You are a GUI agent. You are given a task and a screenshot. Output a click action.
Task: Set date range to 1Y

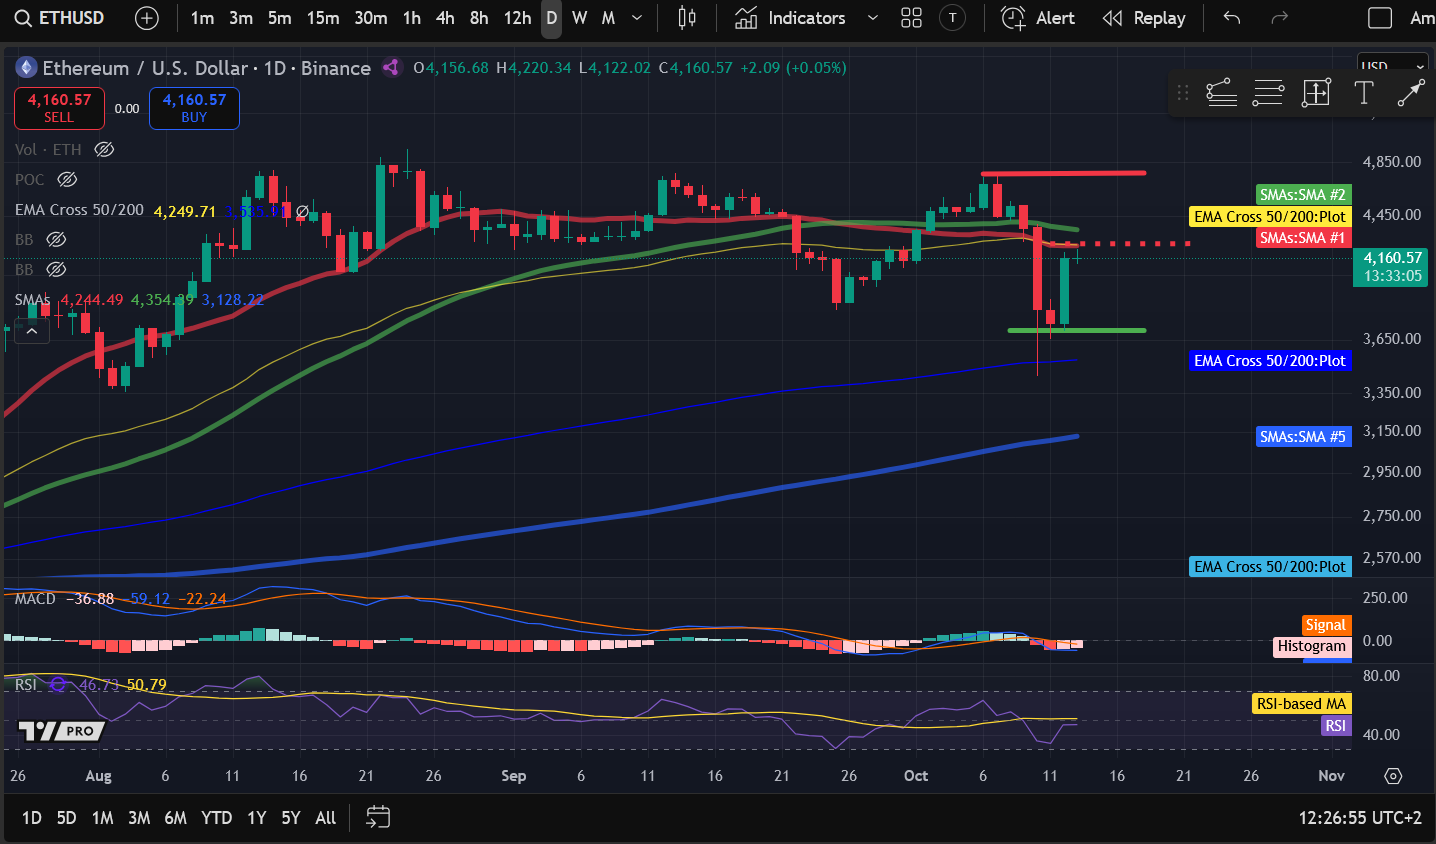click(257, 818)
